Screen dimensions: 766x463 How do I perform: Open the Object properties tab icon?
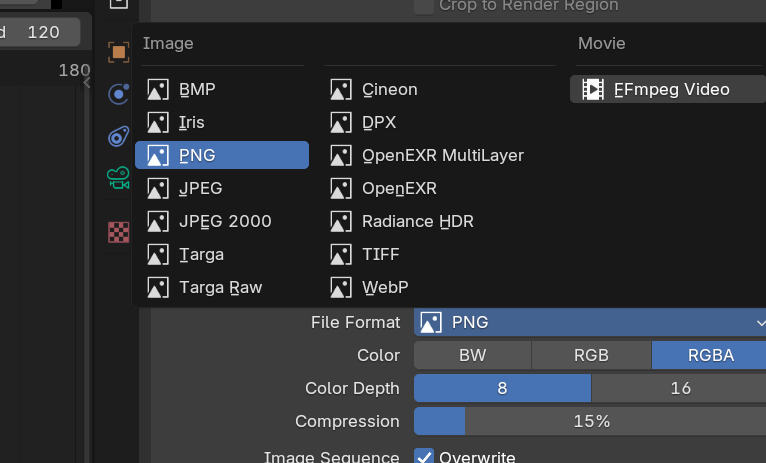click(x=119, y=51)
